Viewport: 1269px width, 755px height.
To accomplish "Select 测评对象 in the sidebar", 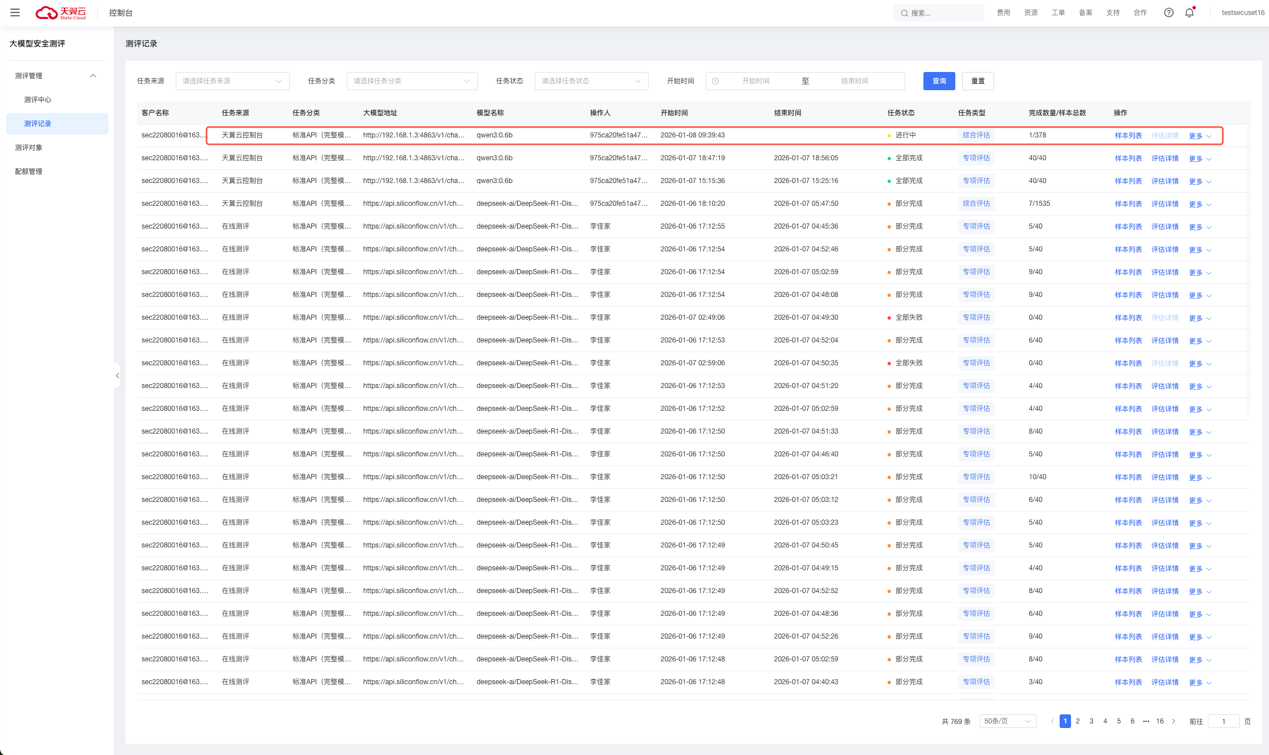I will (x=29, y=148).
